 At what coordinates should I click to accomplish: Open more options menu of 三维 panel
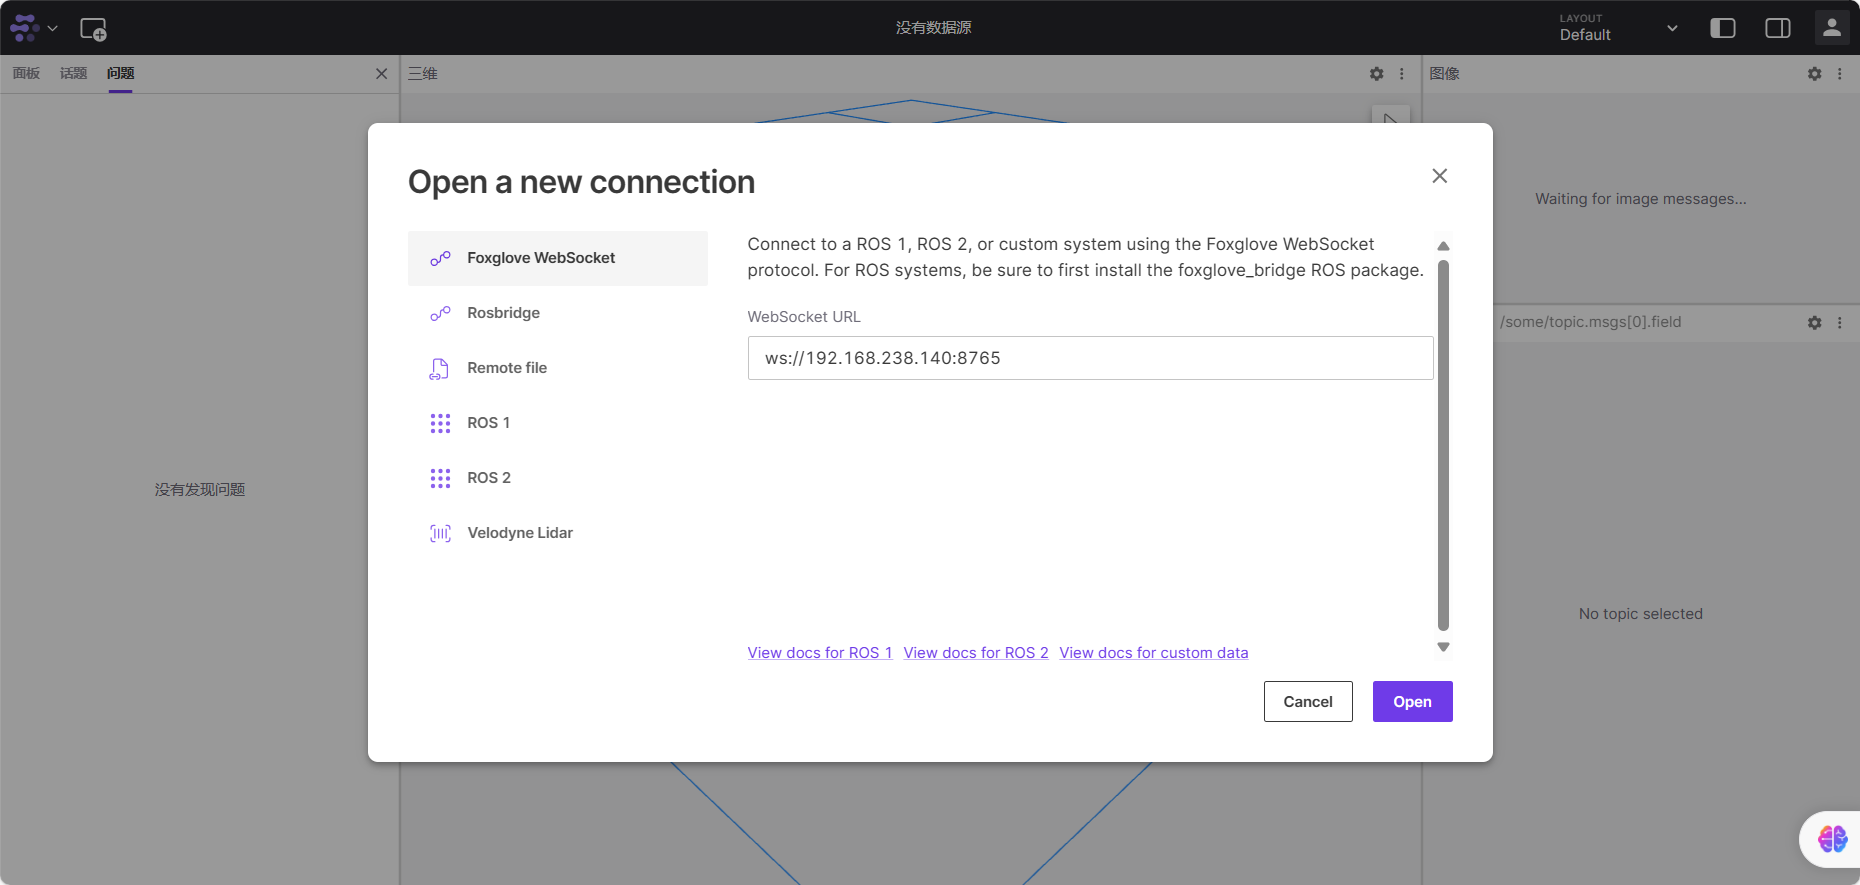point(1402,74)
